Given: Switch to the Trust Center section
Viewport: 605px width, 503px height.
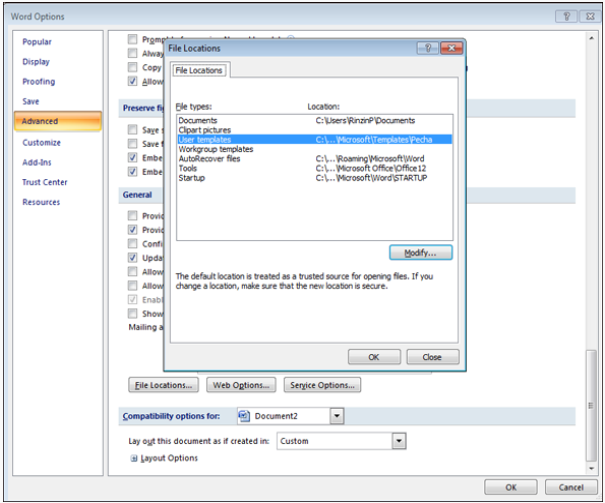Looking at the screenshot, I should coord(45,182).
